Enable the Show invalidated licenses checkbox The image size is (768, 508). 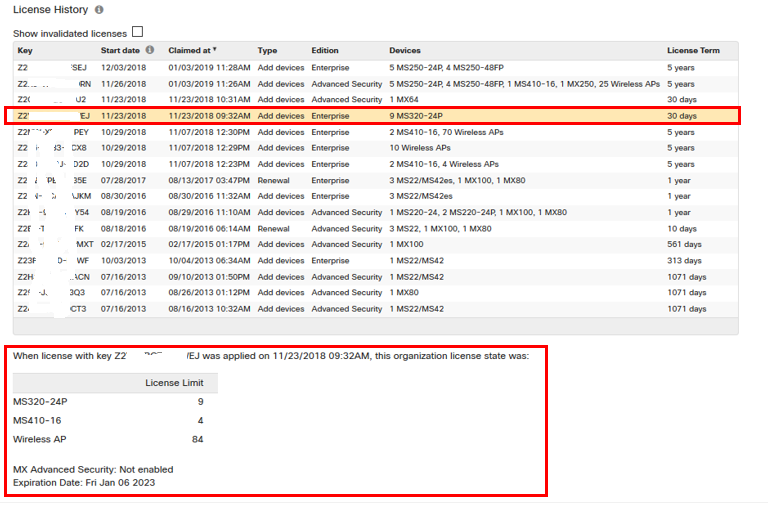[x=138, y=32]
